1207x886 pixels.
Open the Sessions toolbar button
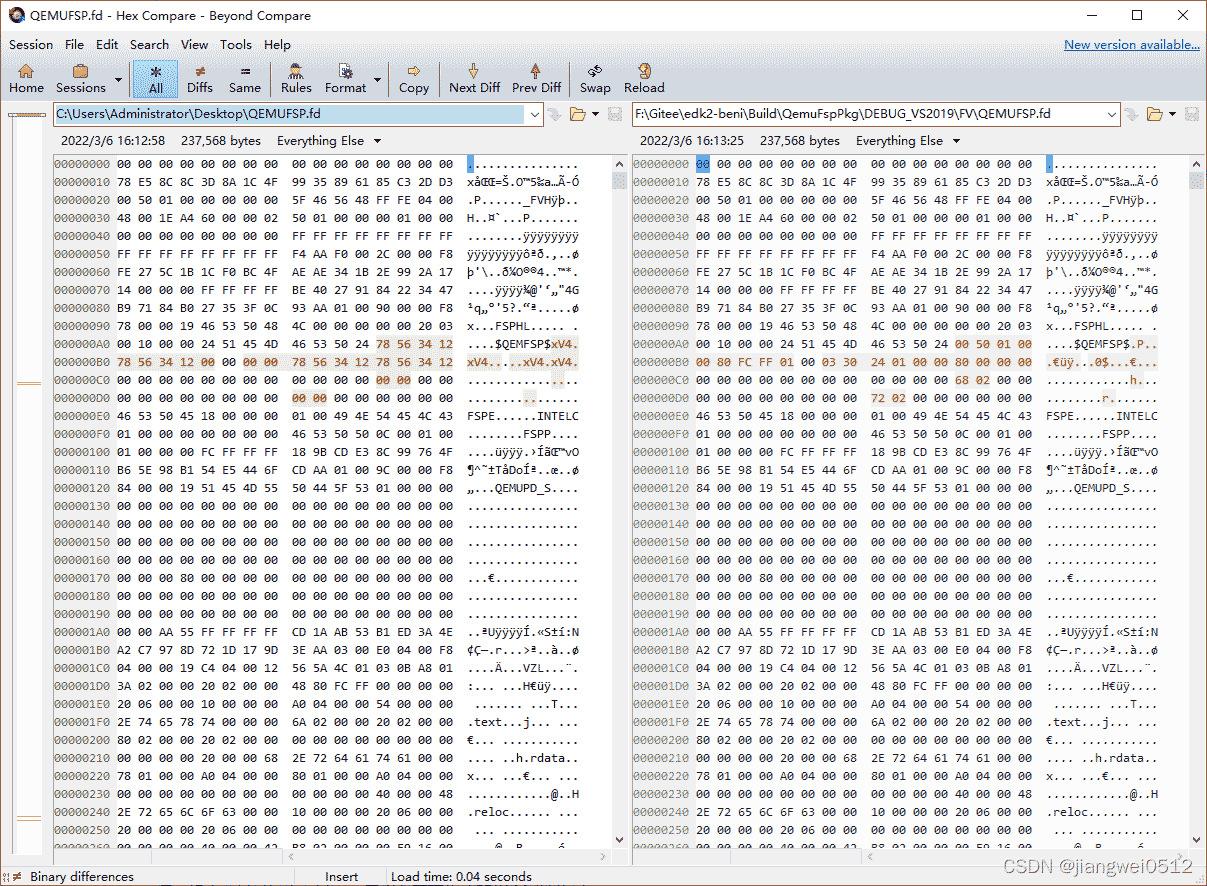(x=81, y=78)
